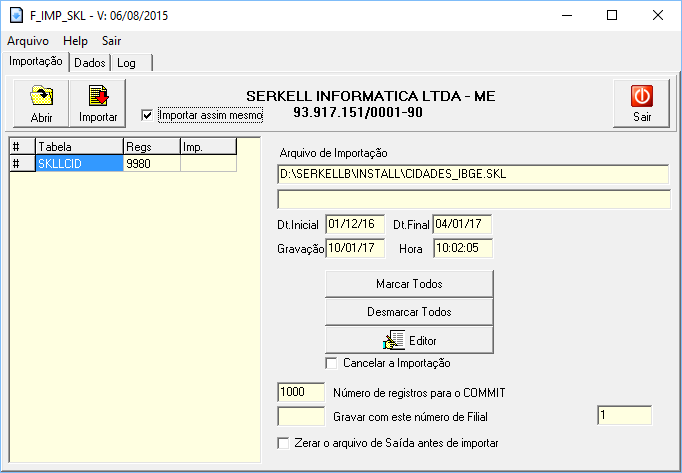
Task: Maximize the F_IMP_SKL window
Action: (x=612, y=16)
